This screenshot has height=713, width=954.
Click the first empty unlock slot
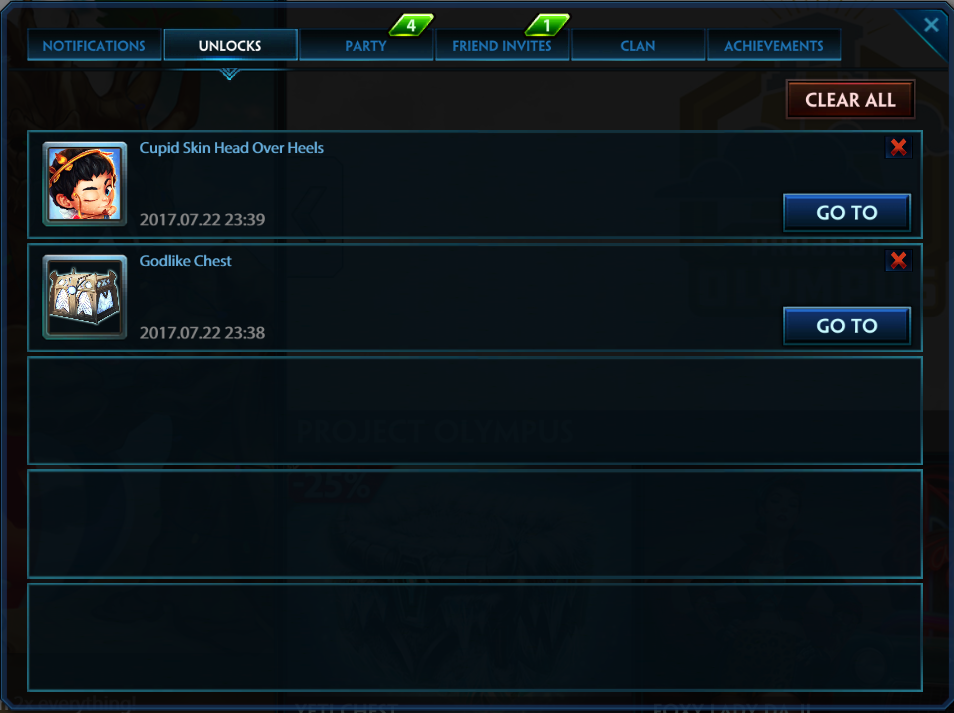[x=475, y=411]
